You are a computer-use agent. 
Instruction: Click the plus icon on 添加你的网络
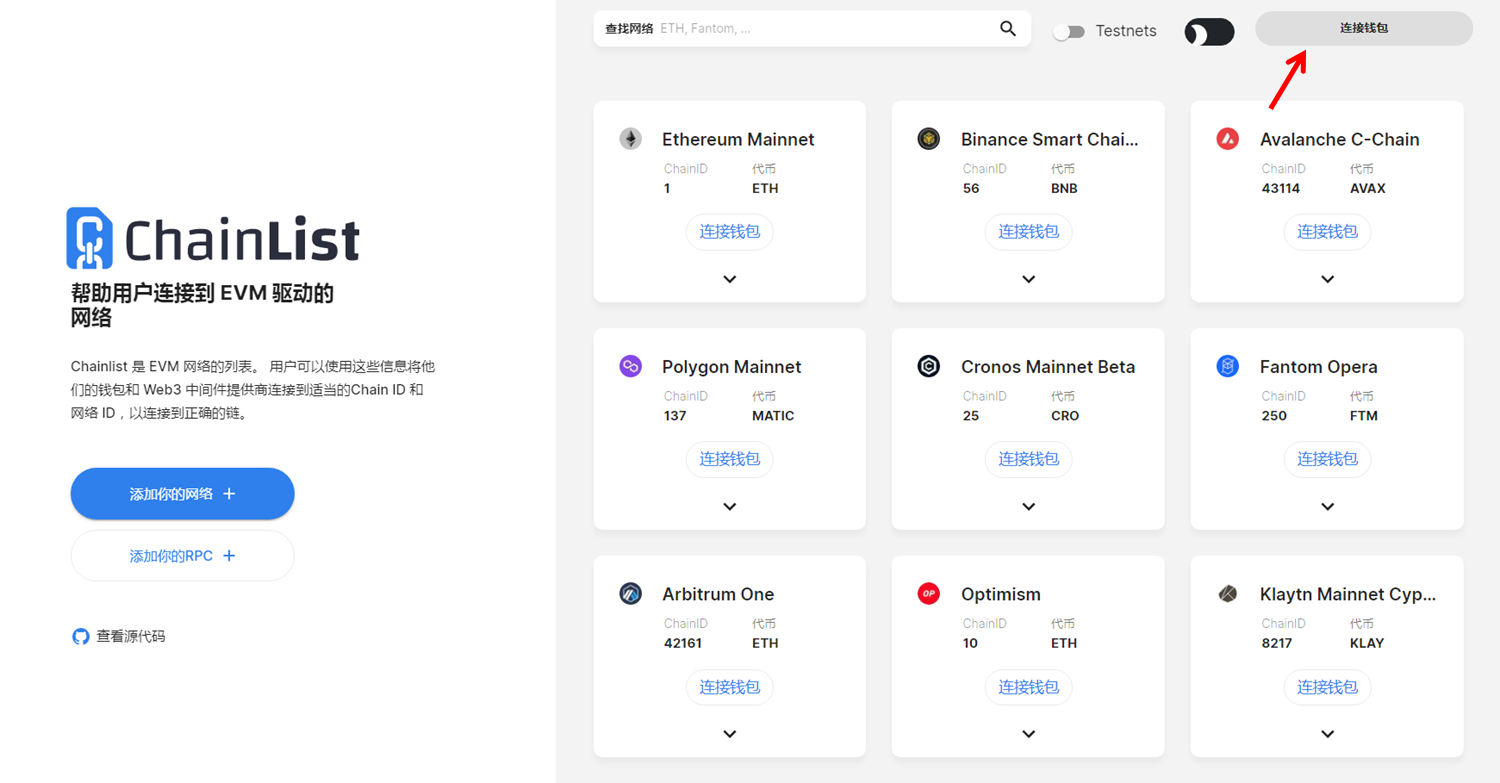pos(229,494)
